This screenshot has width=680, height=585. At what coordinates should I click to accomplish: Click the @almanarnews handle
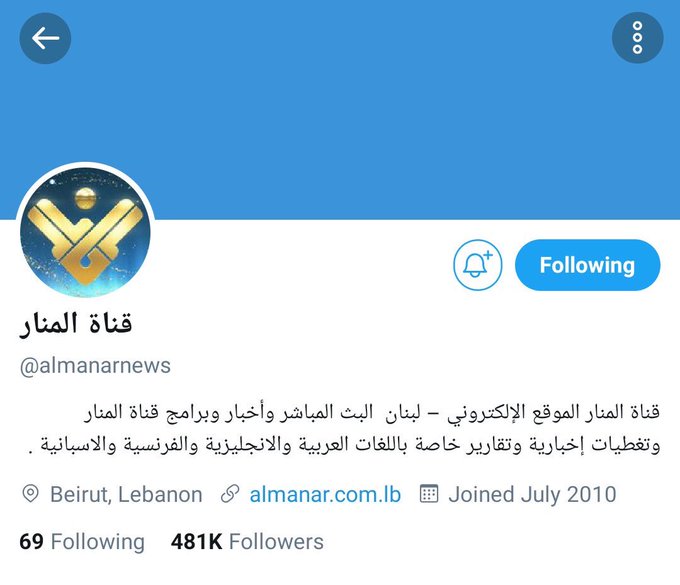95,366
